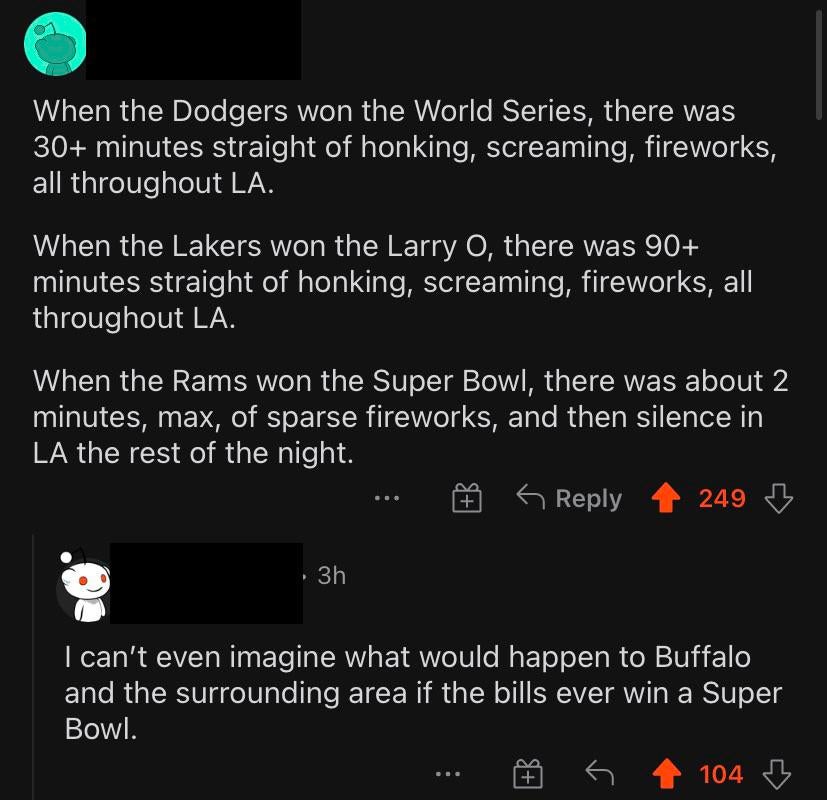Open more options on the Buffalo reply

point(449,774)
